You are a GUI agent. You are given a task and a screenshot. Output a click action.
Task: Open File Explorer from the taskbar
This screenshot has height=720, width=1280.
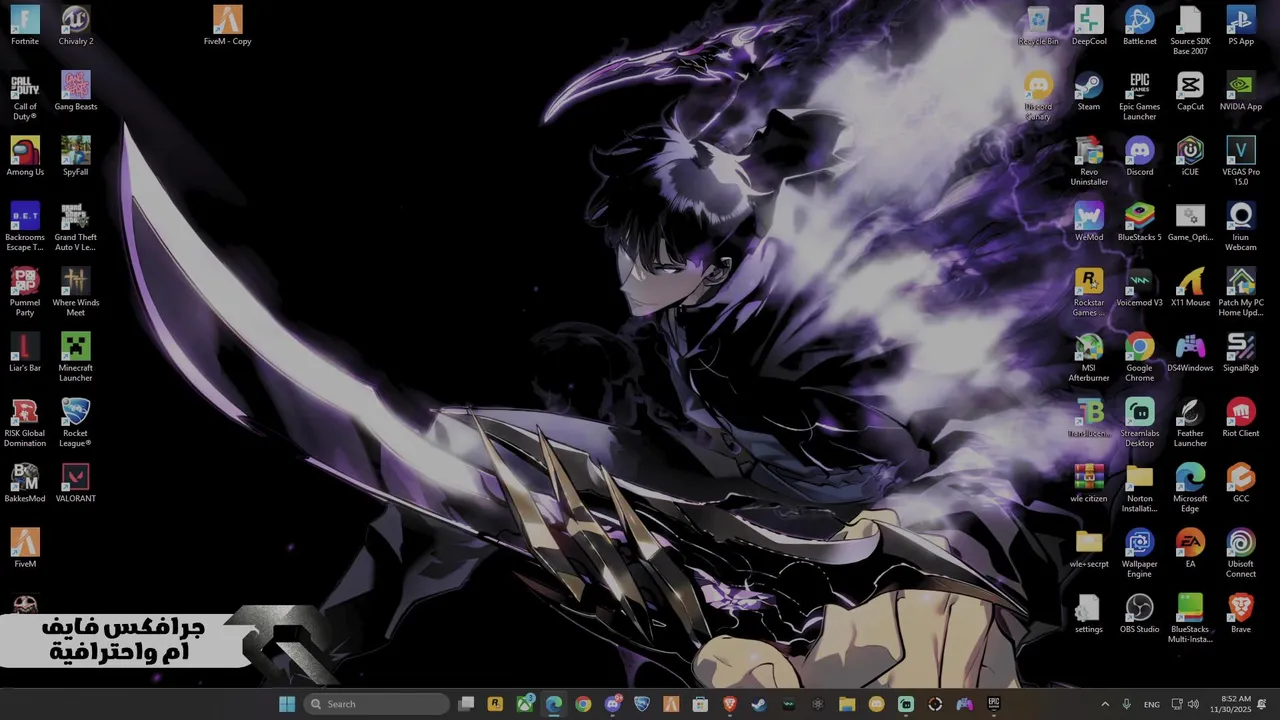847,704
